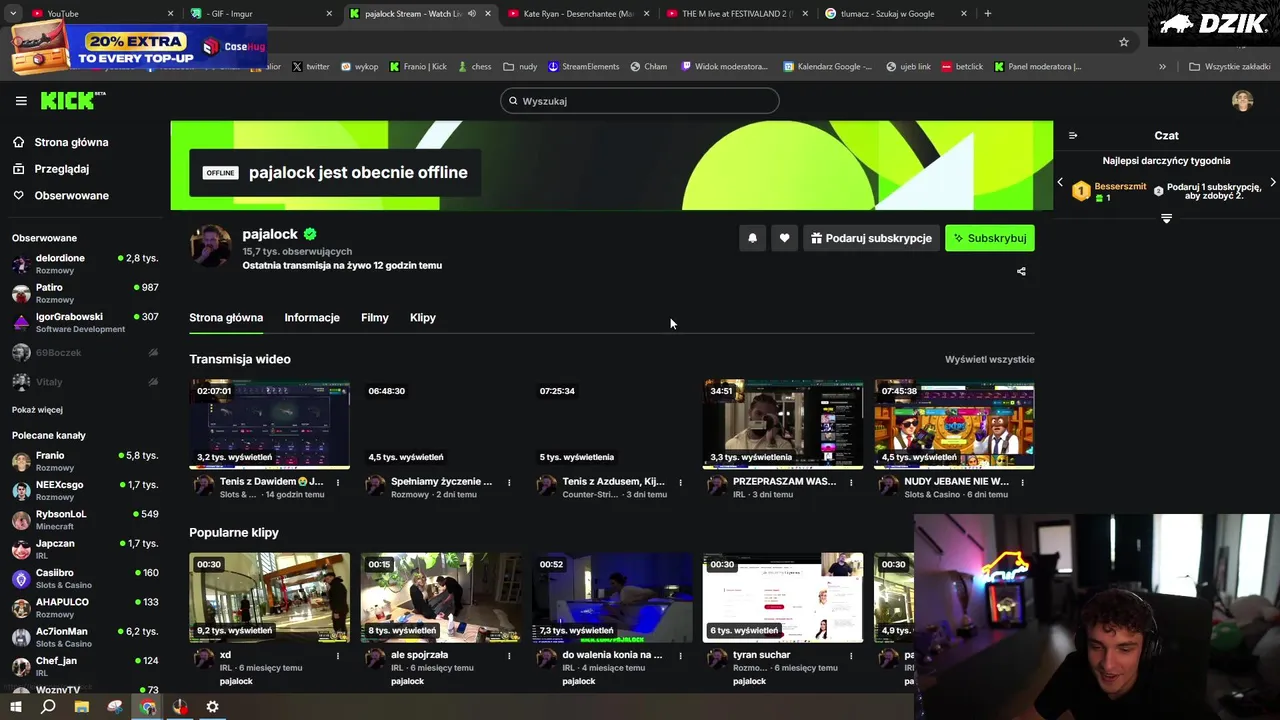Image resolution: width=1280 pixels, height=720 pixels.
Task: Open recommended channel NEEXcsgo
Action: tap(85, 490)
